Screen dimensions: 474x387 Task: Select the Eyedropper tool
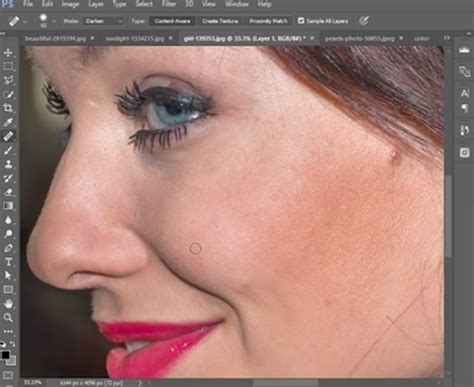(x=8, y=122)
